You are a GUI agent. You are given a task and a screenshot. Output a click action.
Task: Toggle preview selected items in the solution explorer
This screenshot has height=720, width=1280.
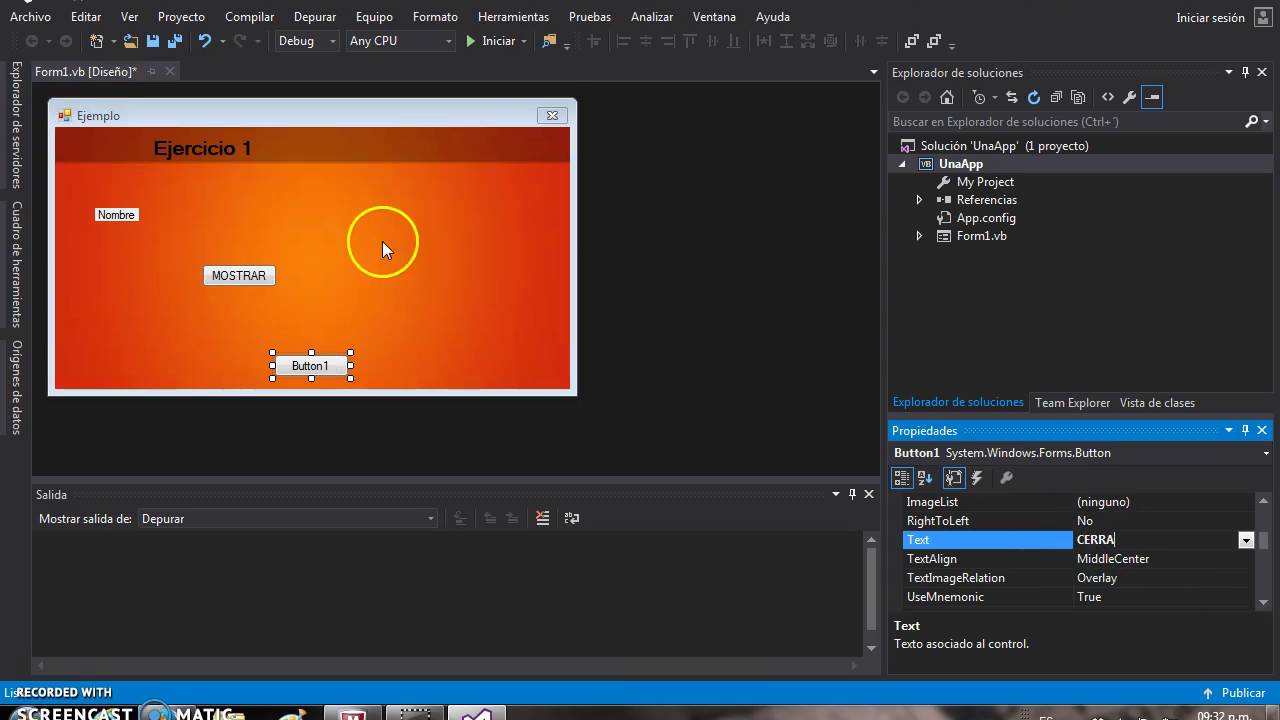(1152, 97)
